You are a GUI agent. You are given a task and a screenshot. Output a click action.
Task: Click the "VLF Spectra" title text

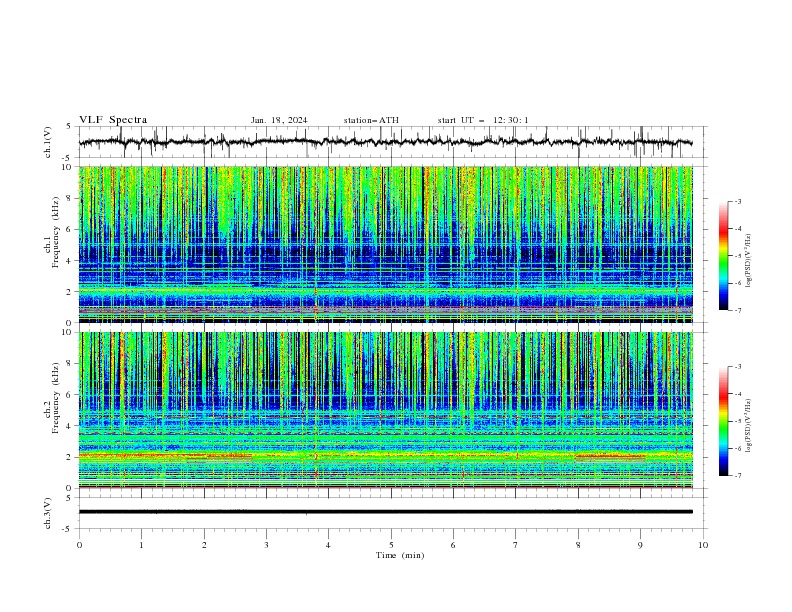tap(113, 120)
